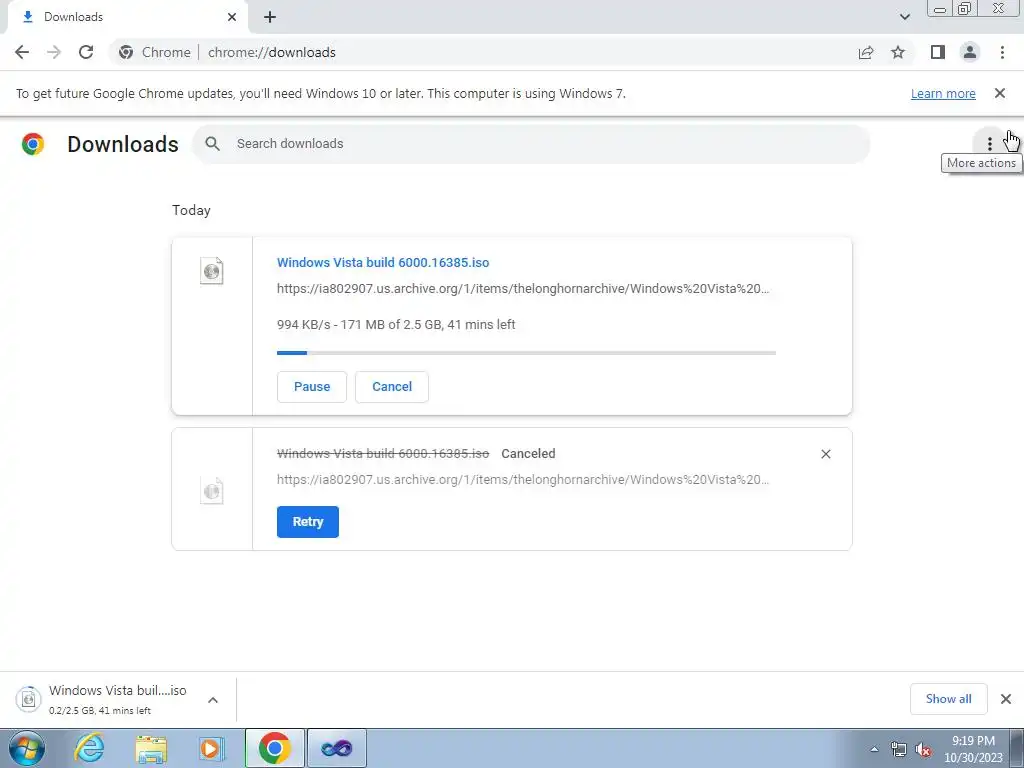Open More actions menu on Downloads page

point(990,144)
